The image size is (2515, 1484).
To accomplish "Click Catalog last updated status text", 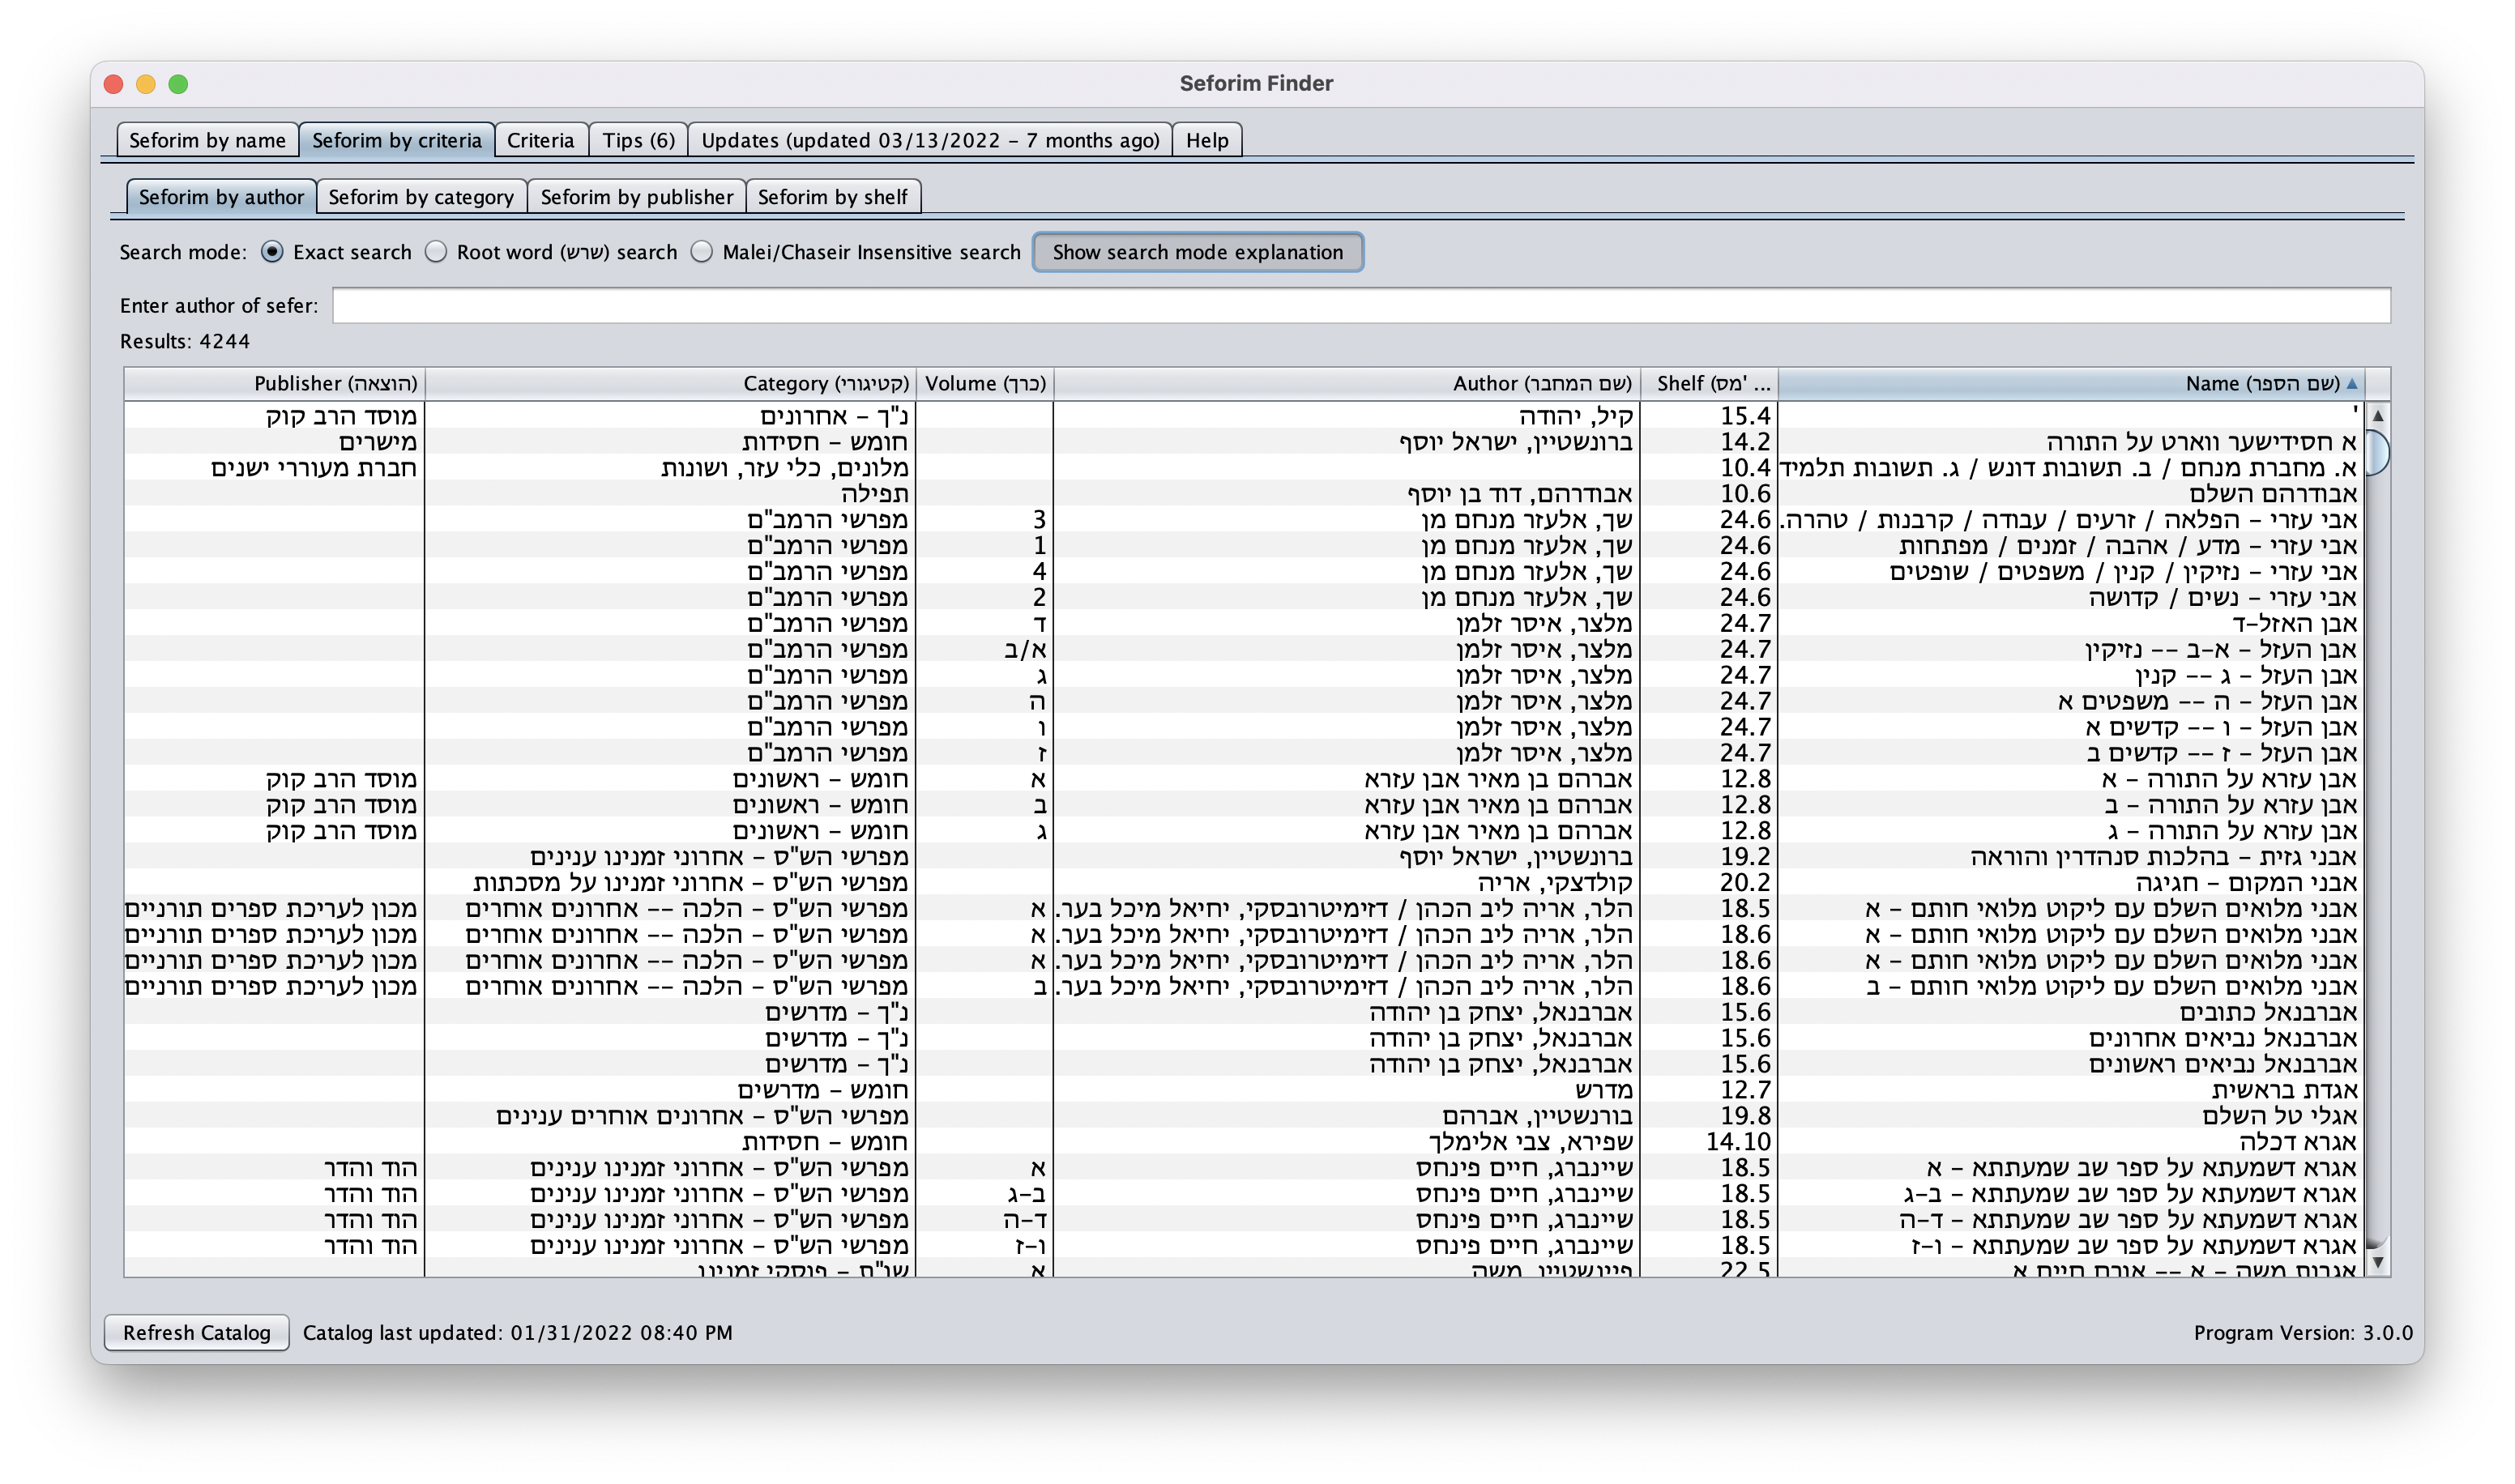I will (x=518, y=1333).
